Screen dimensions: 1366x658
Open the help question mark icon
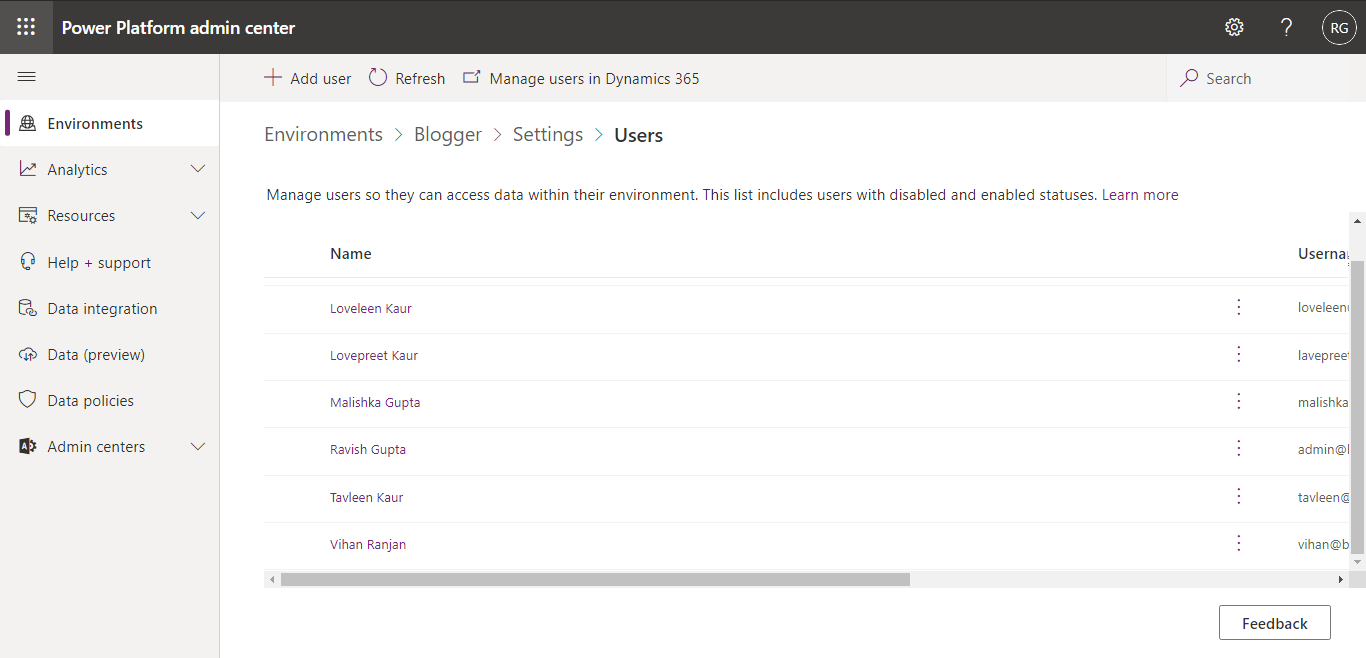(x=1287, y=27)
